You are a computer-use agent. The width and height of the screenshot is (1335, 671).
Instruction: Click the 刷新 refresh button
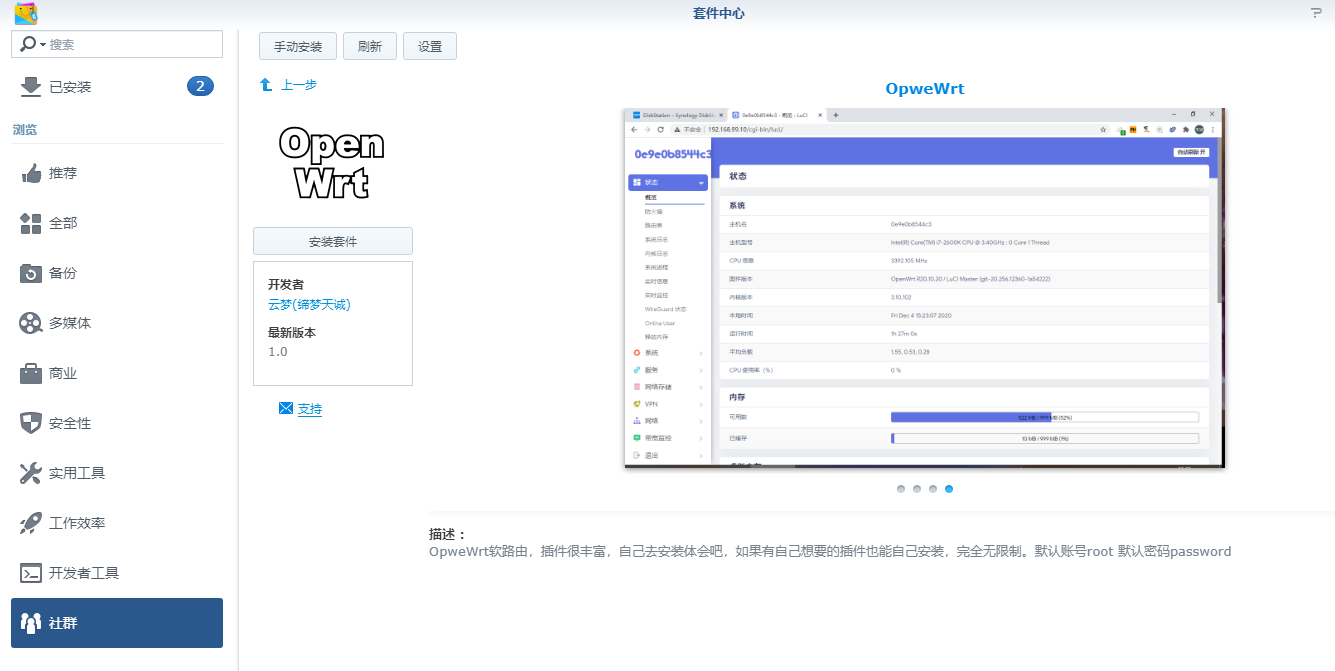370,46
